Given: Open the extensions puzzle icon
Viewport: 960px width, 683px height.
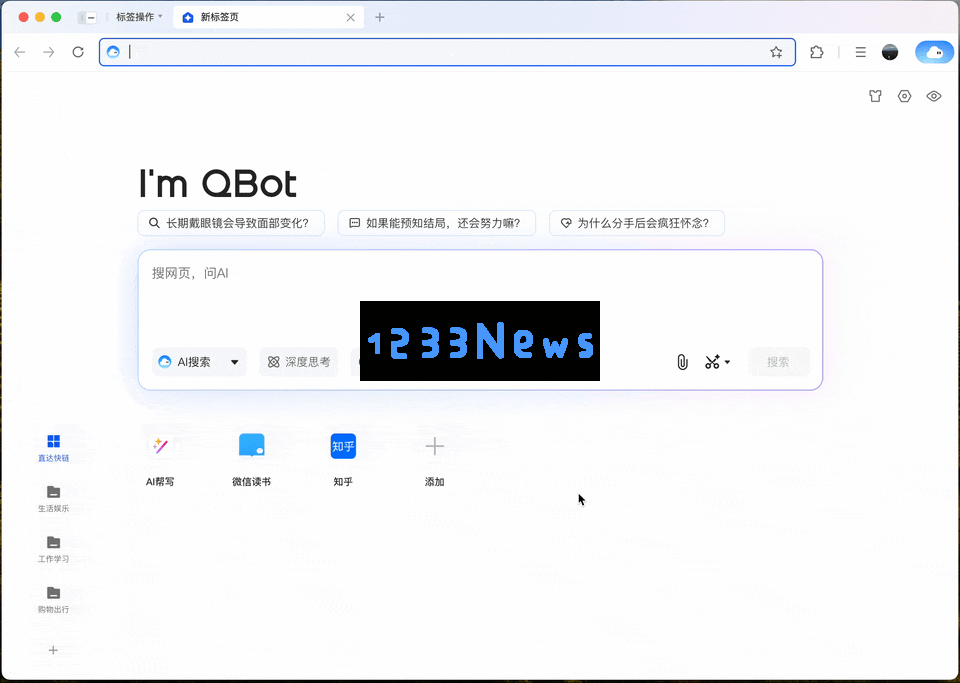Looking at the screenshot, I should (x=817, y=52).
